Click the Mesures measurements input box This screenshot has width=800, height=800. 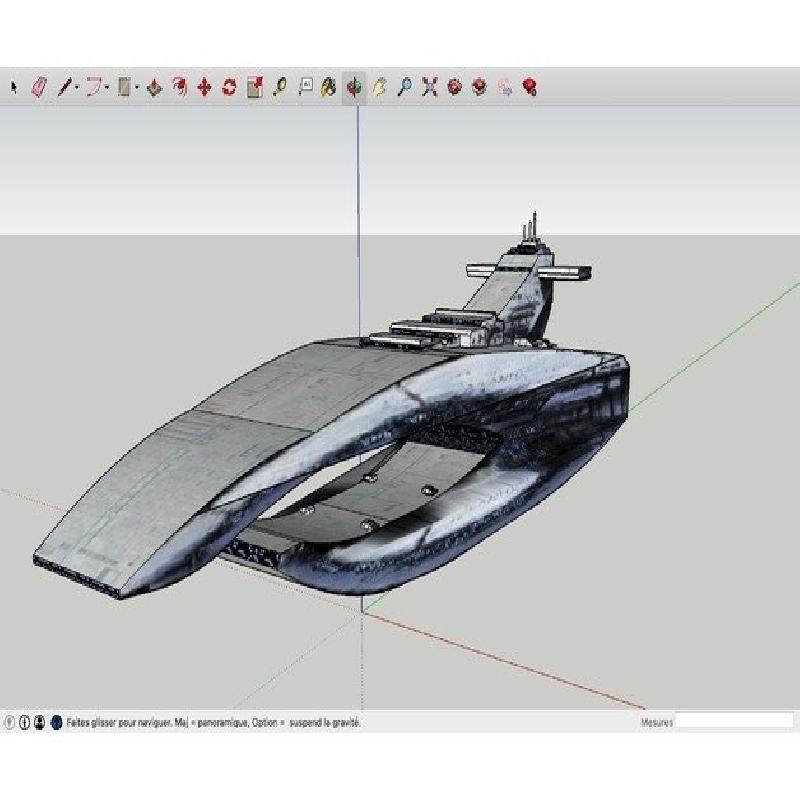pyautogui.click(x=734, y=721)
